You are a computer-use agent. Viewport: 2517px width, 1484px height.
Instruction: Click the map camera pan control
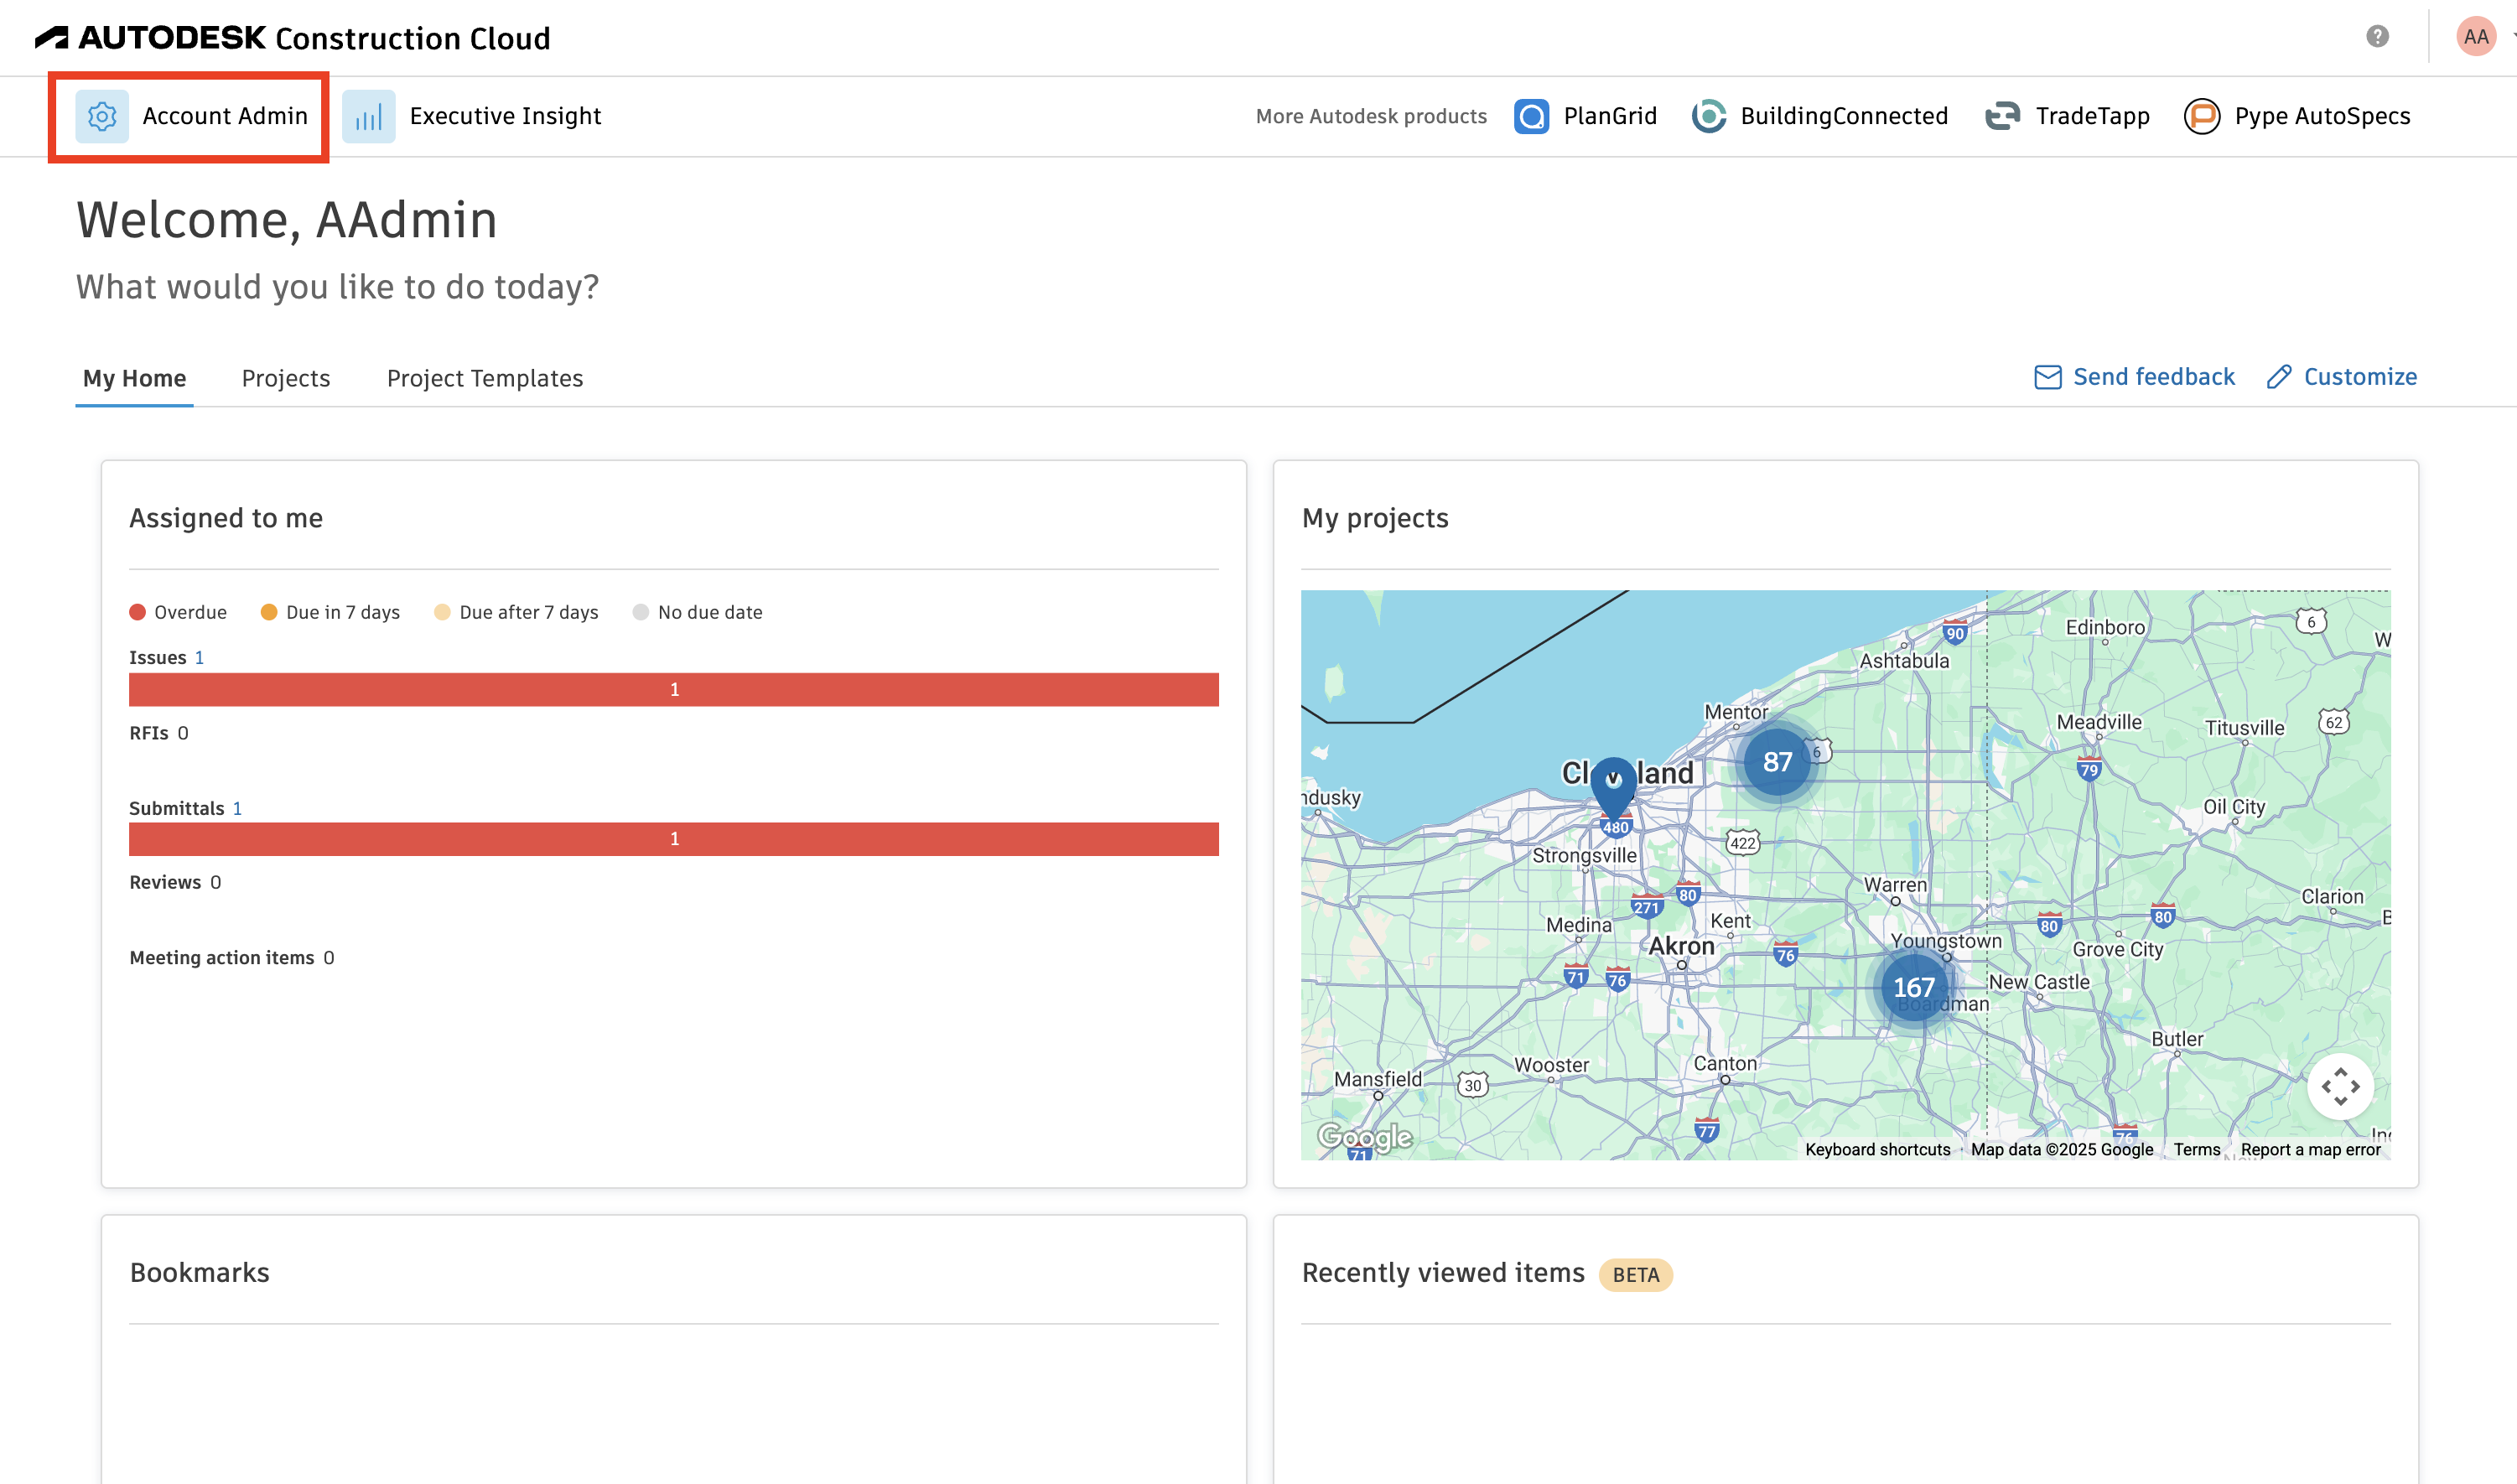coord(2340,1086)
